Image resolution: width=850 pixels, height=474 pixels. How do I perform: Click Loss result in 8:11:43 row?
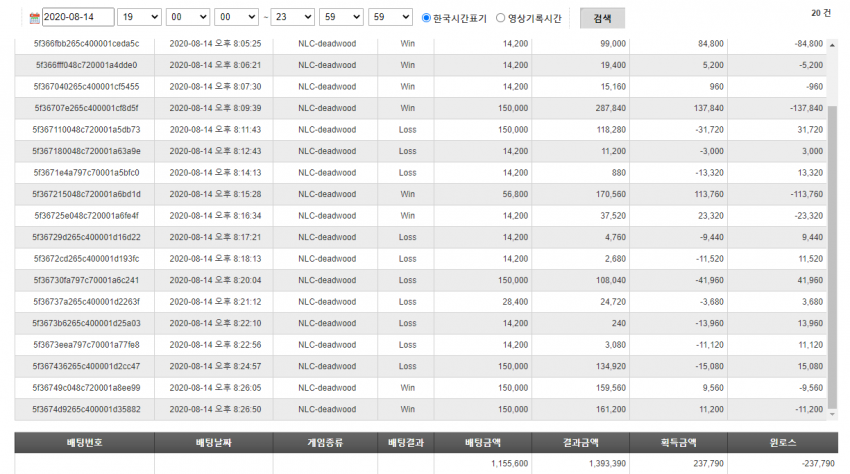coord(407,130)
